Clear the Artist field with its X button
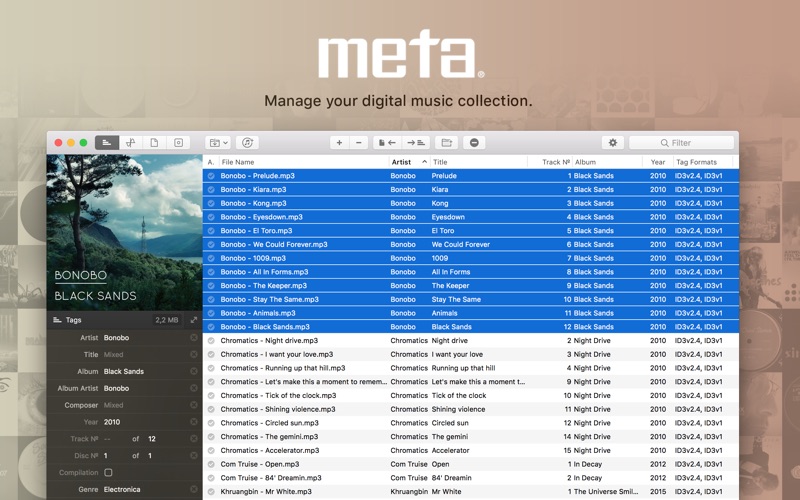The image size is (800, 500). point(193,338)
